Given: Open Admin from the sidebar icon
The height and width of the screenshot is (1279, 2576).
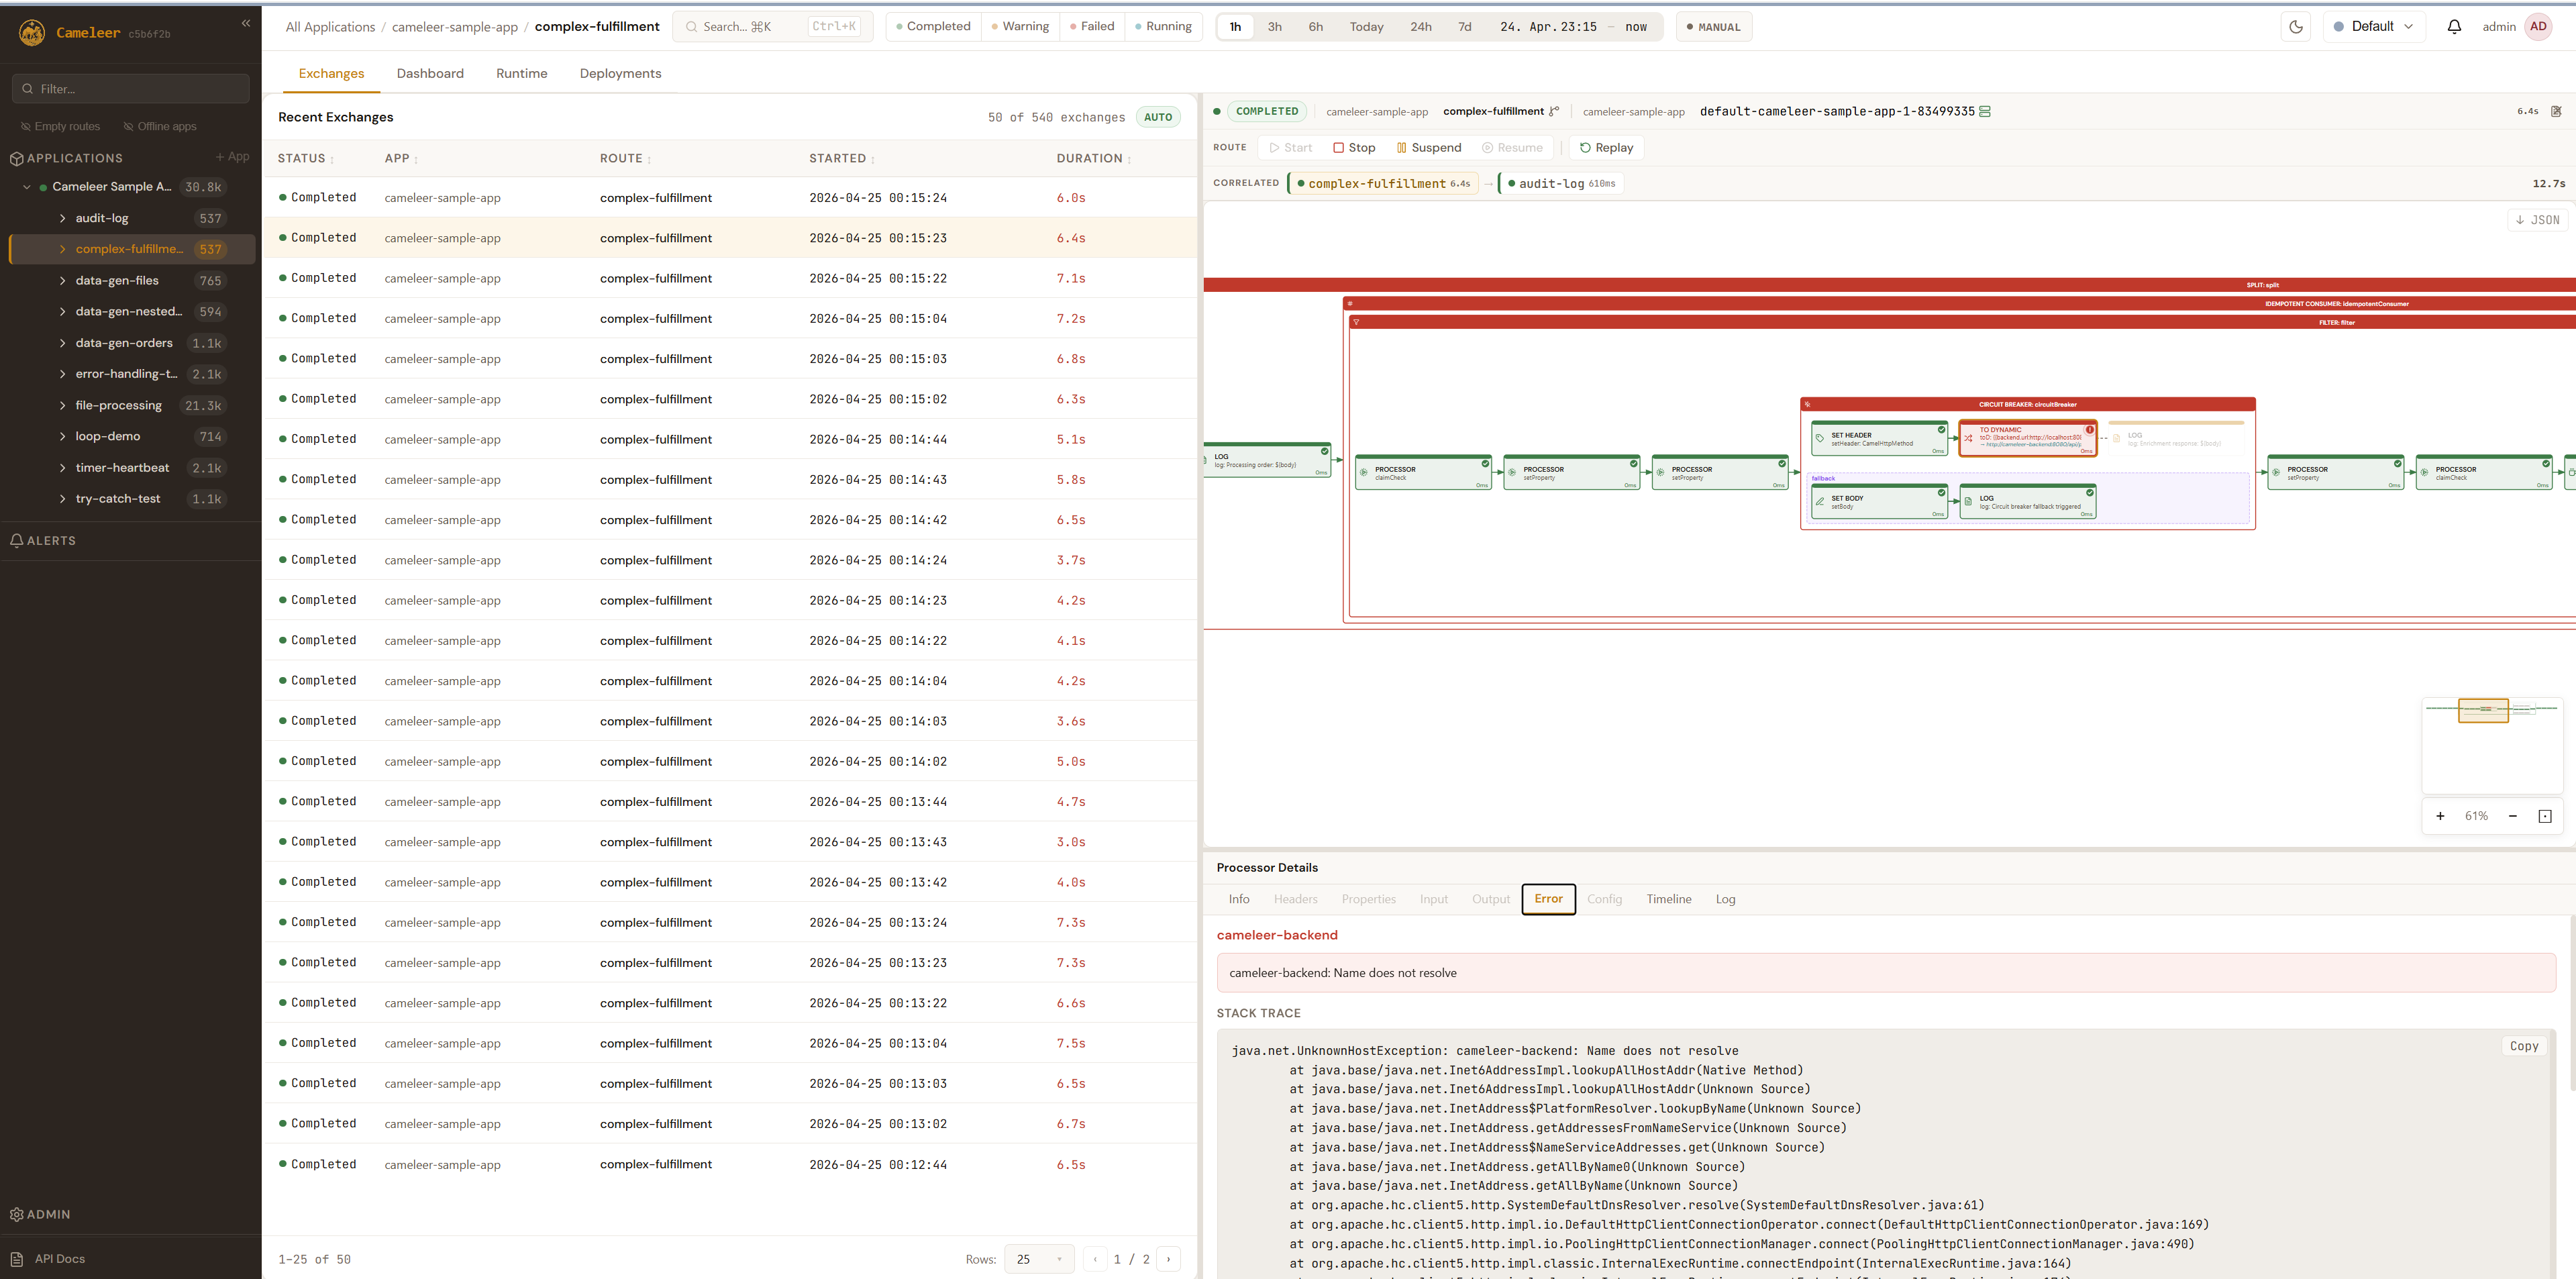Looking at the screenshot, I should (x=17, y=1214).
